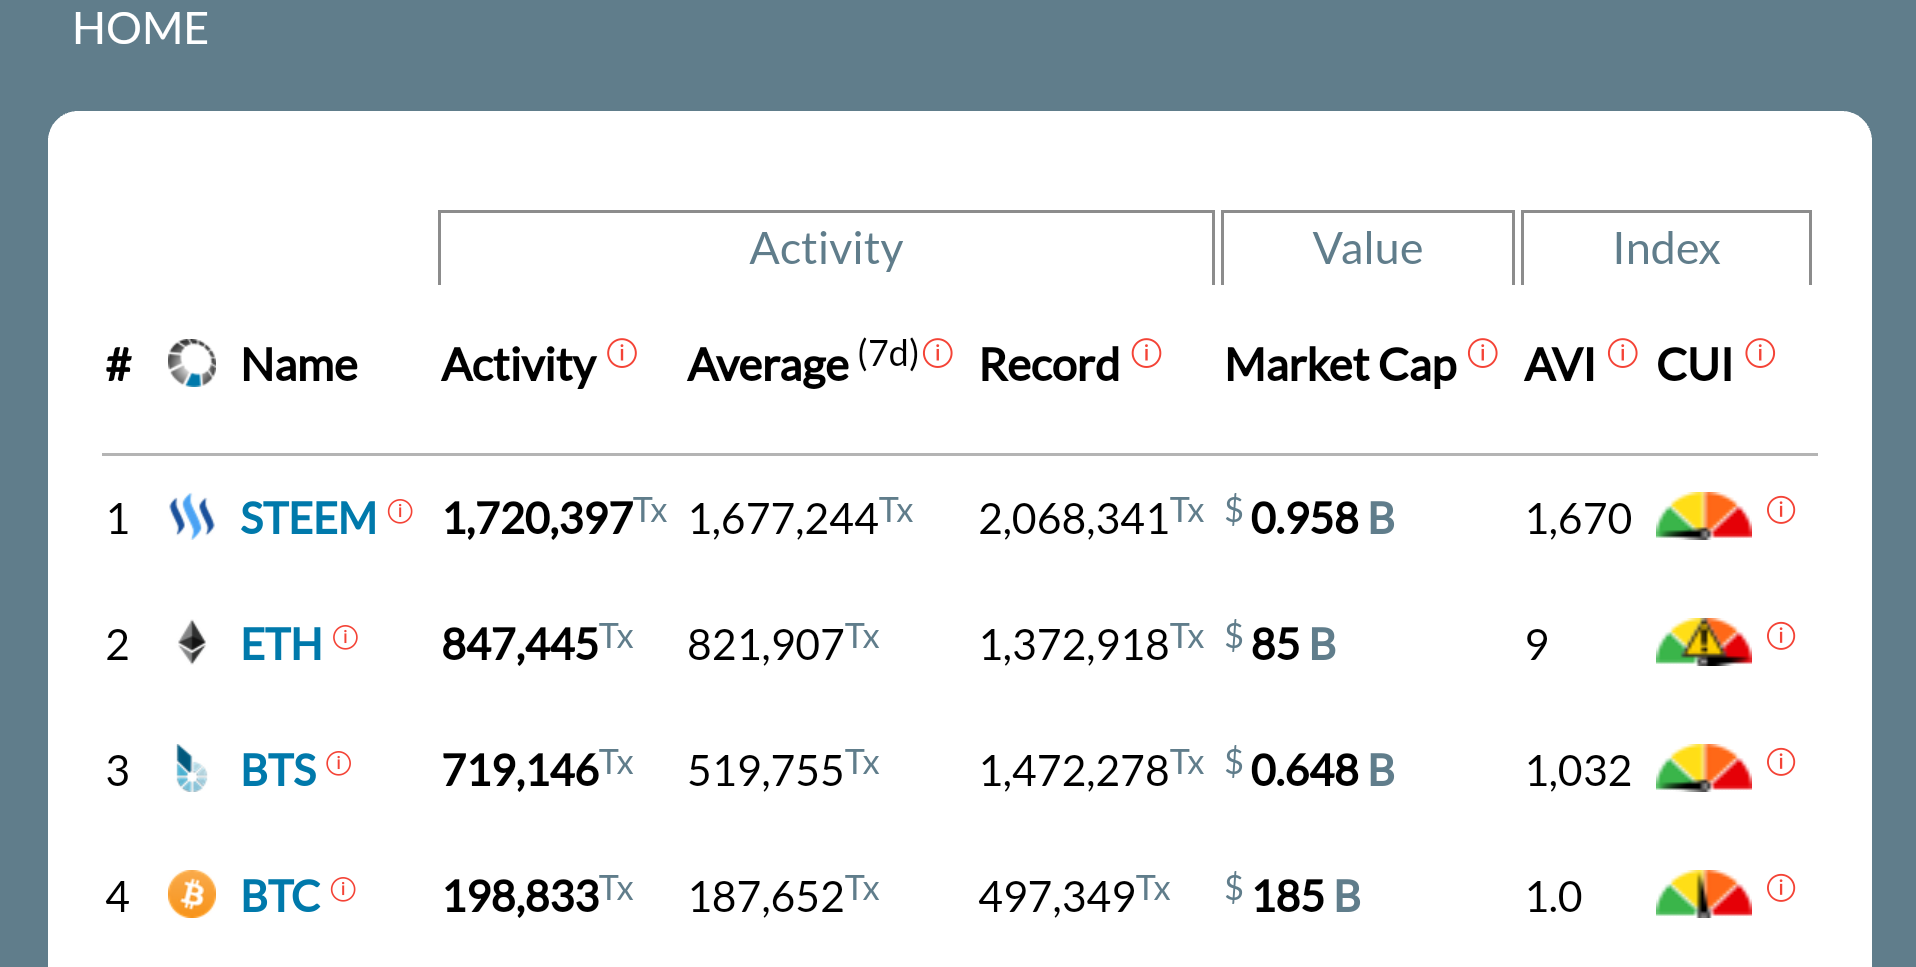Open info icon beside the STEEM name
This screenshot has height=967, width=1916.
400,511
